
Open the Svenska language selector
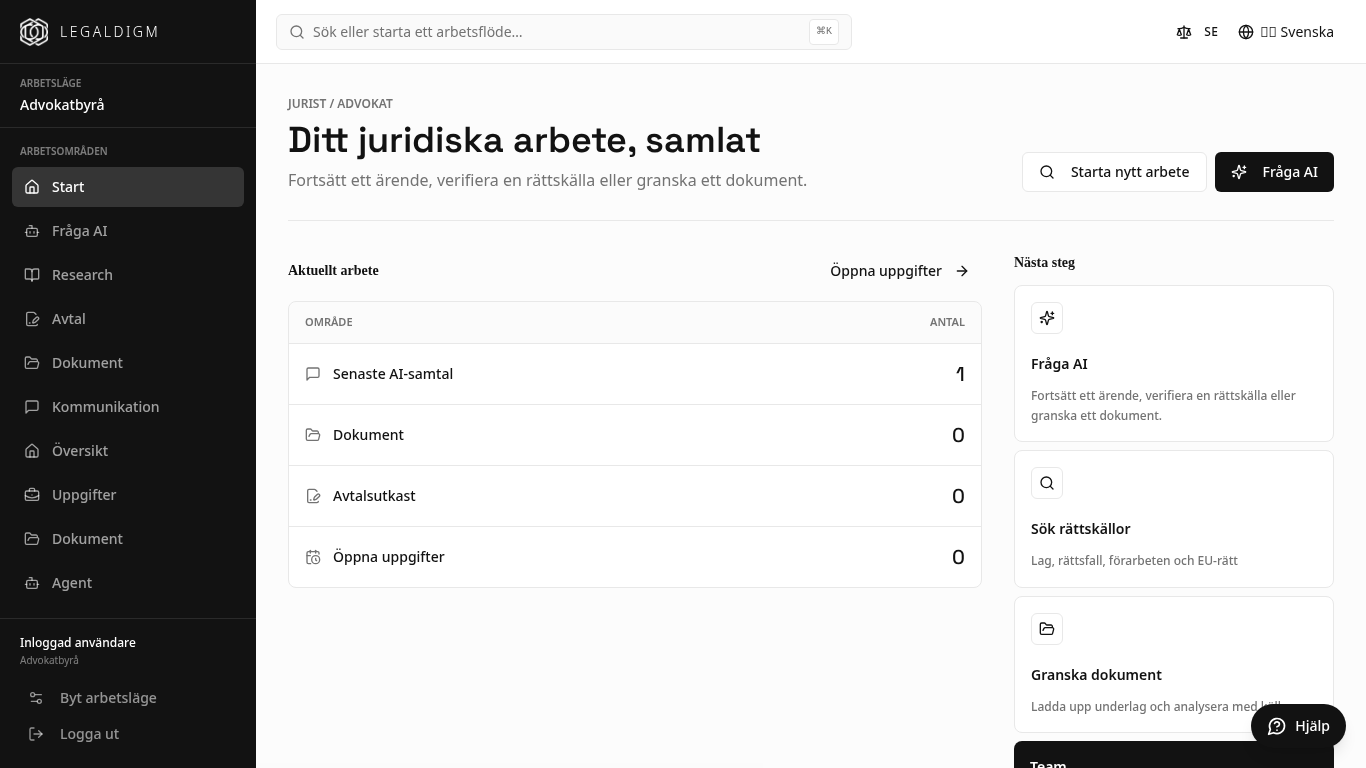pyautogui.click(x=1286, y=32)
